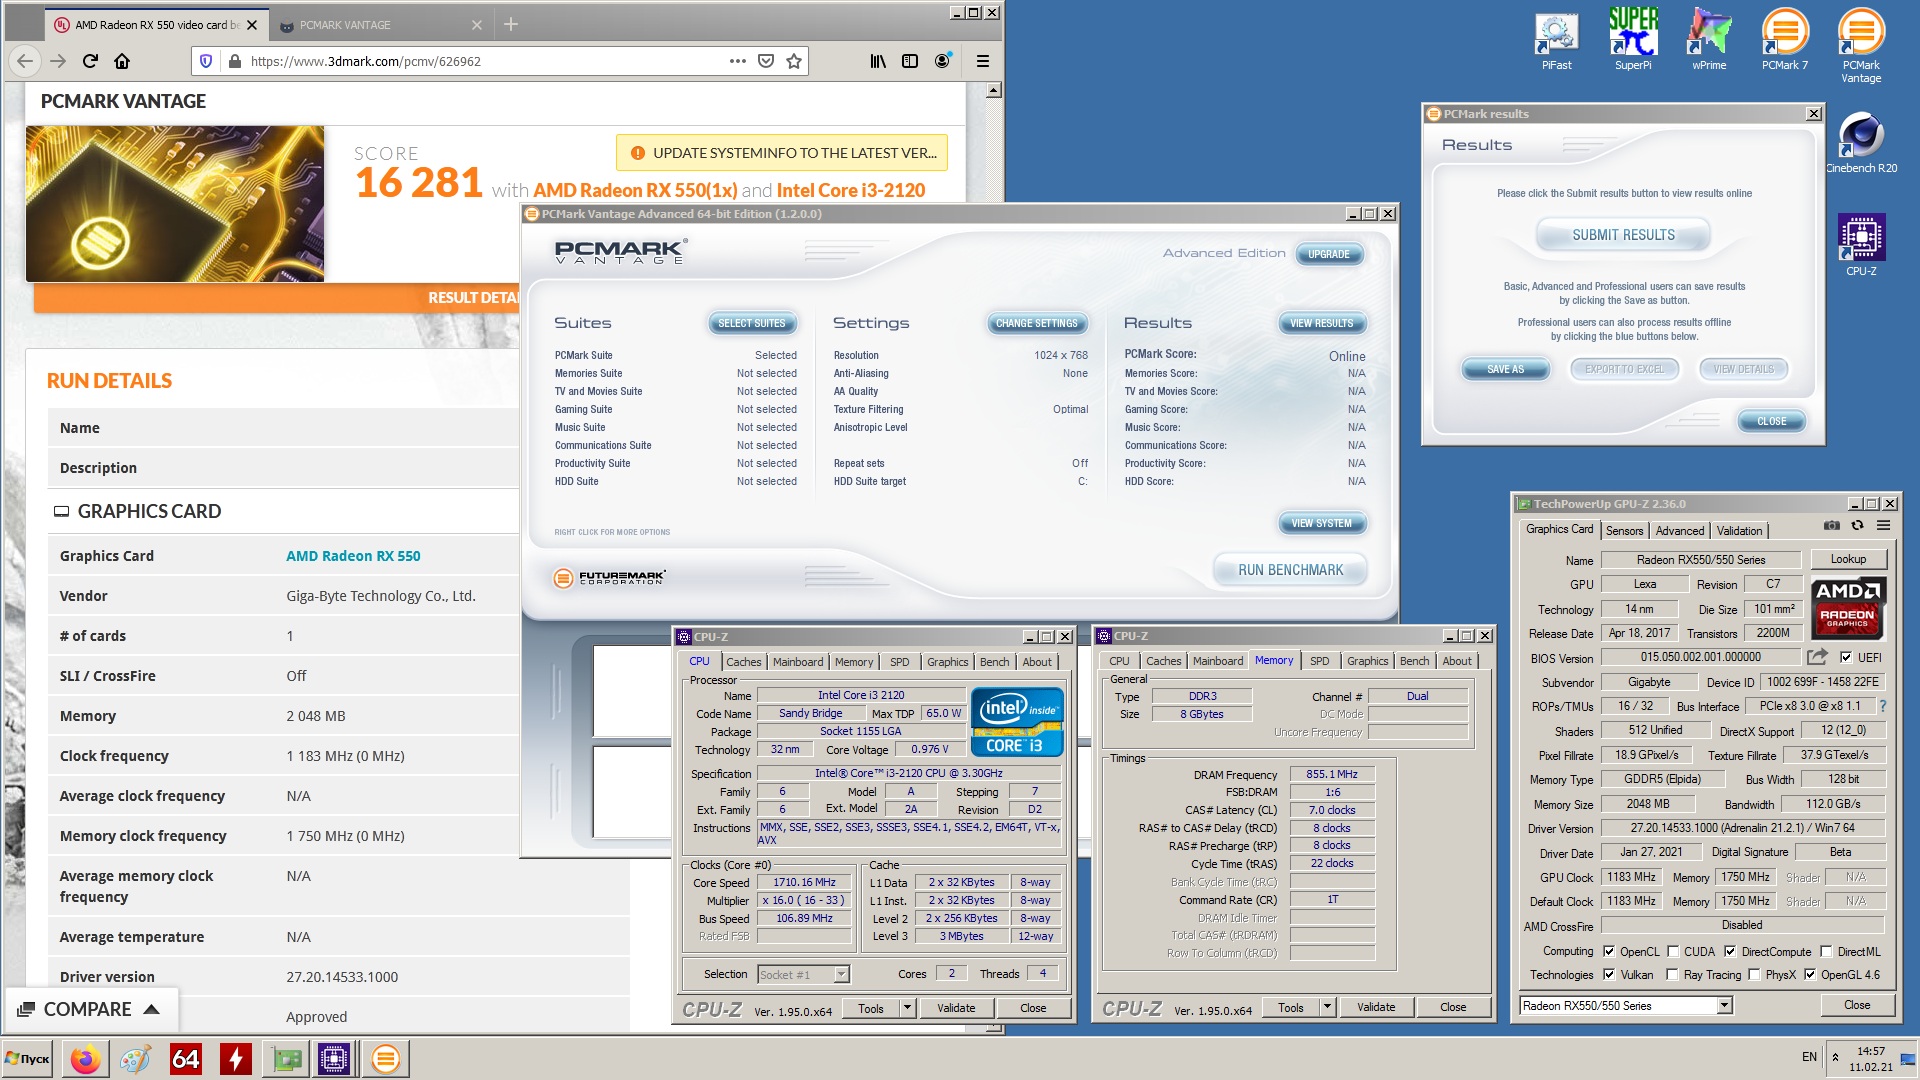The height and width of the screenshot is (1080, 1920).
Task: Open Firefox library icon
Action: (x=878, y=61)
